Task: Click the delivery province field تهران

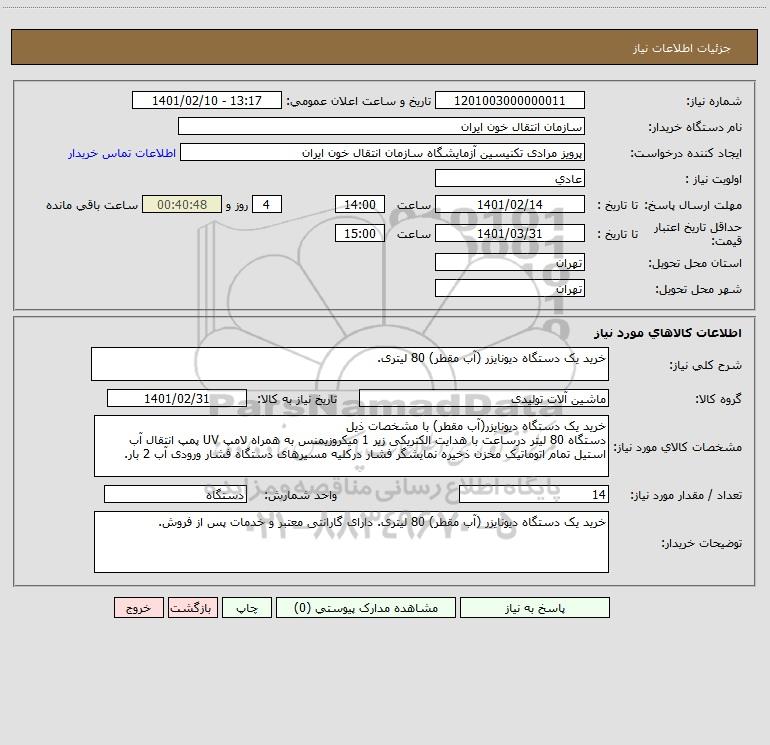Action: 510,262
